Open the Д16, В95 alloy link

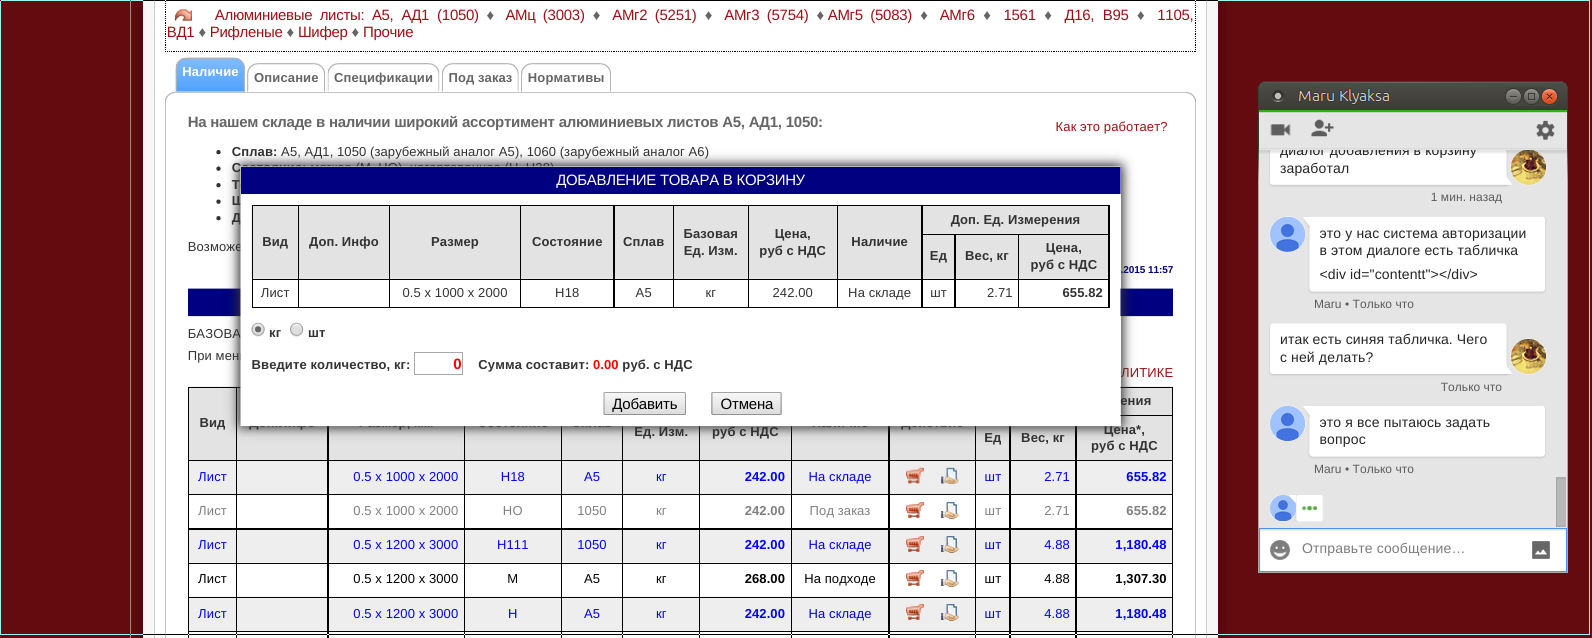1096,15
